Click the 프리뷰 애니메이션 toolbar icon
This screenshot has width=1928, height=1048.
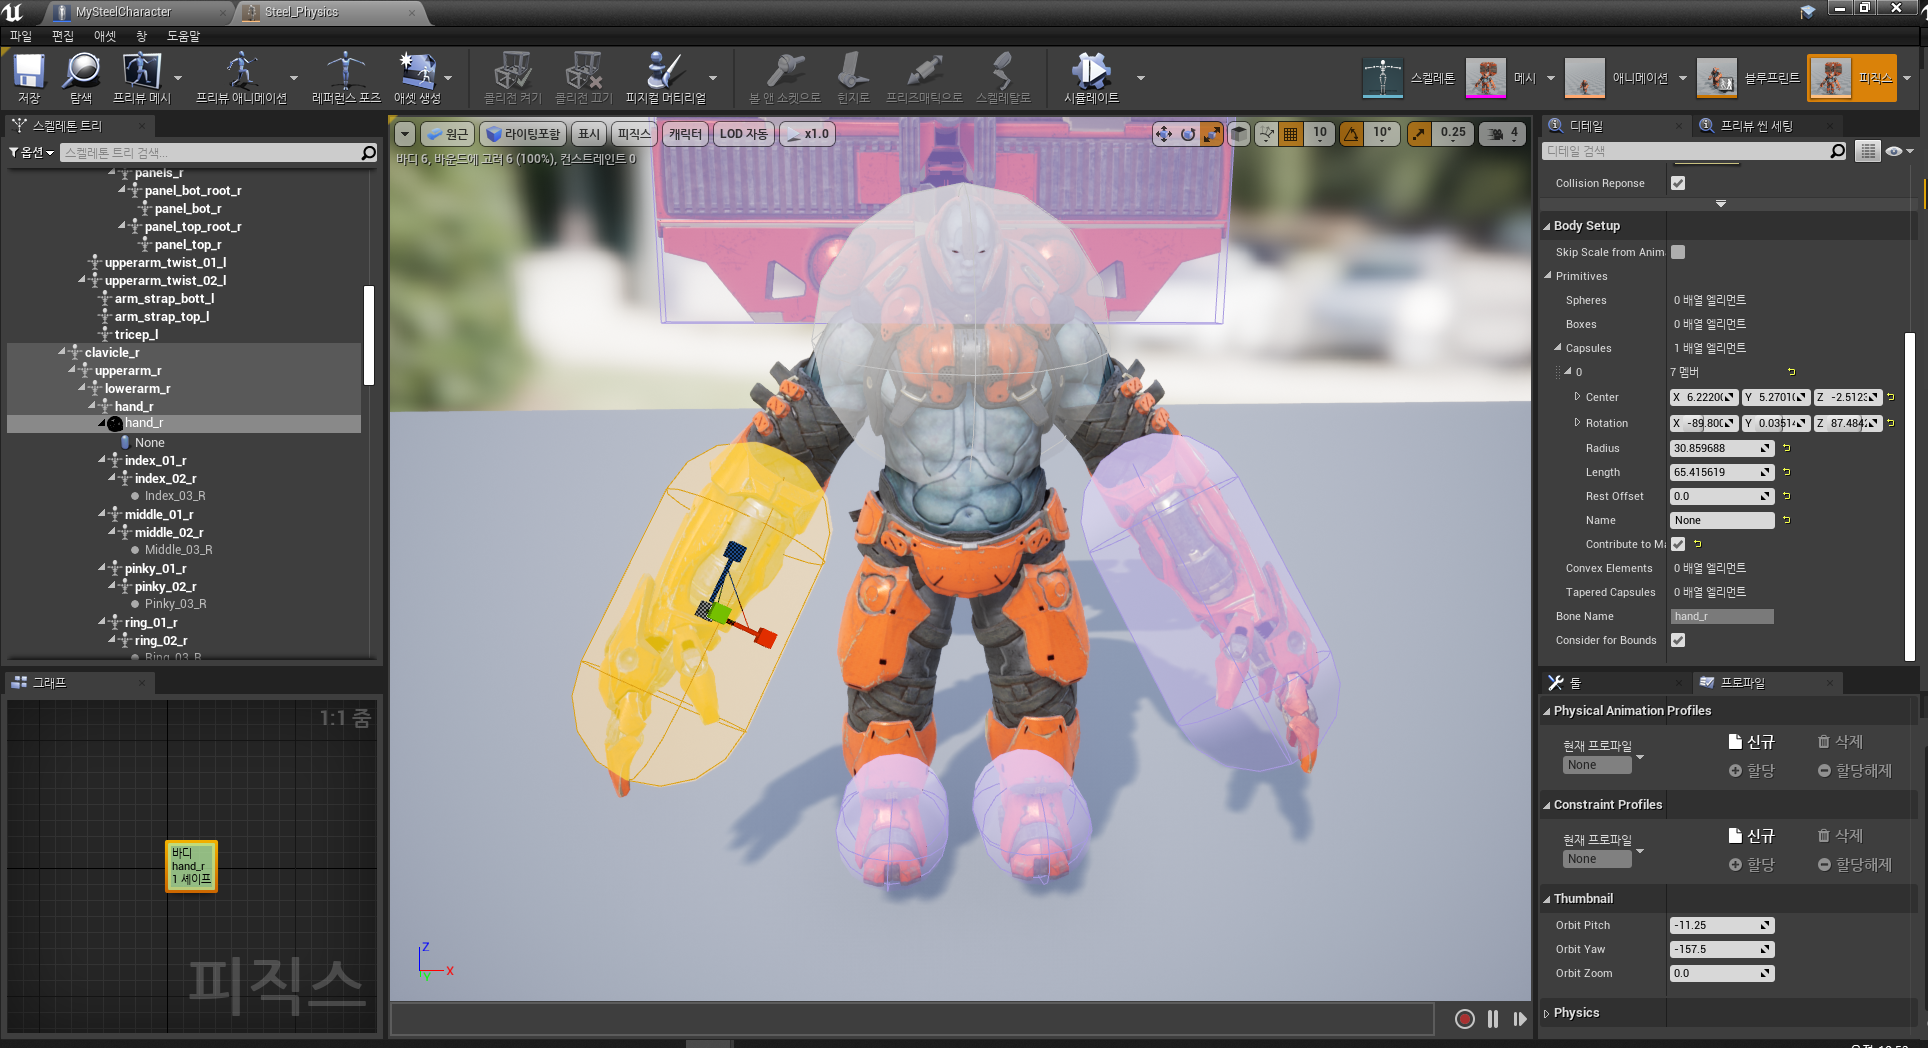241,78
